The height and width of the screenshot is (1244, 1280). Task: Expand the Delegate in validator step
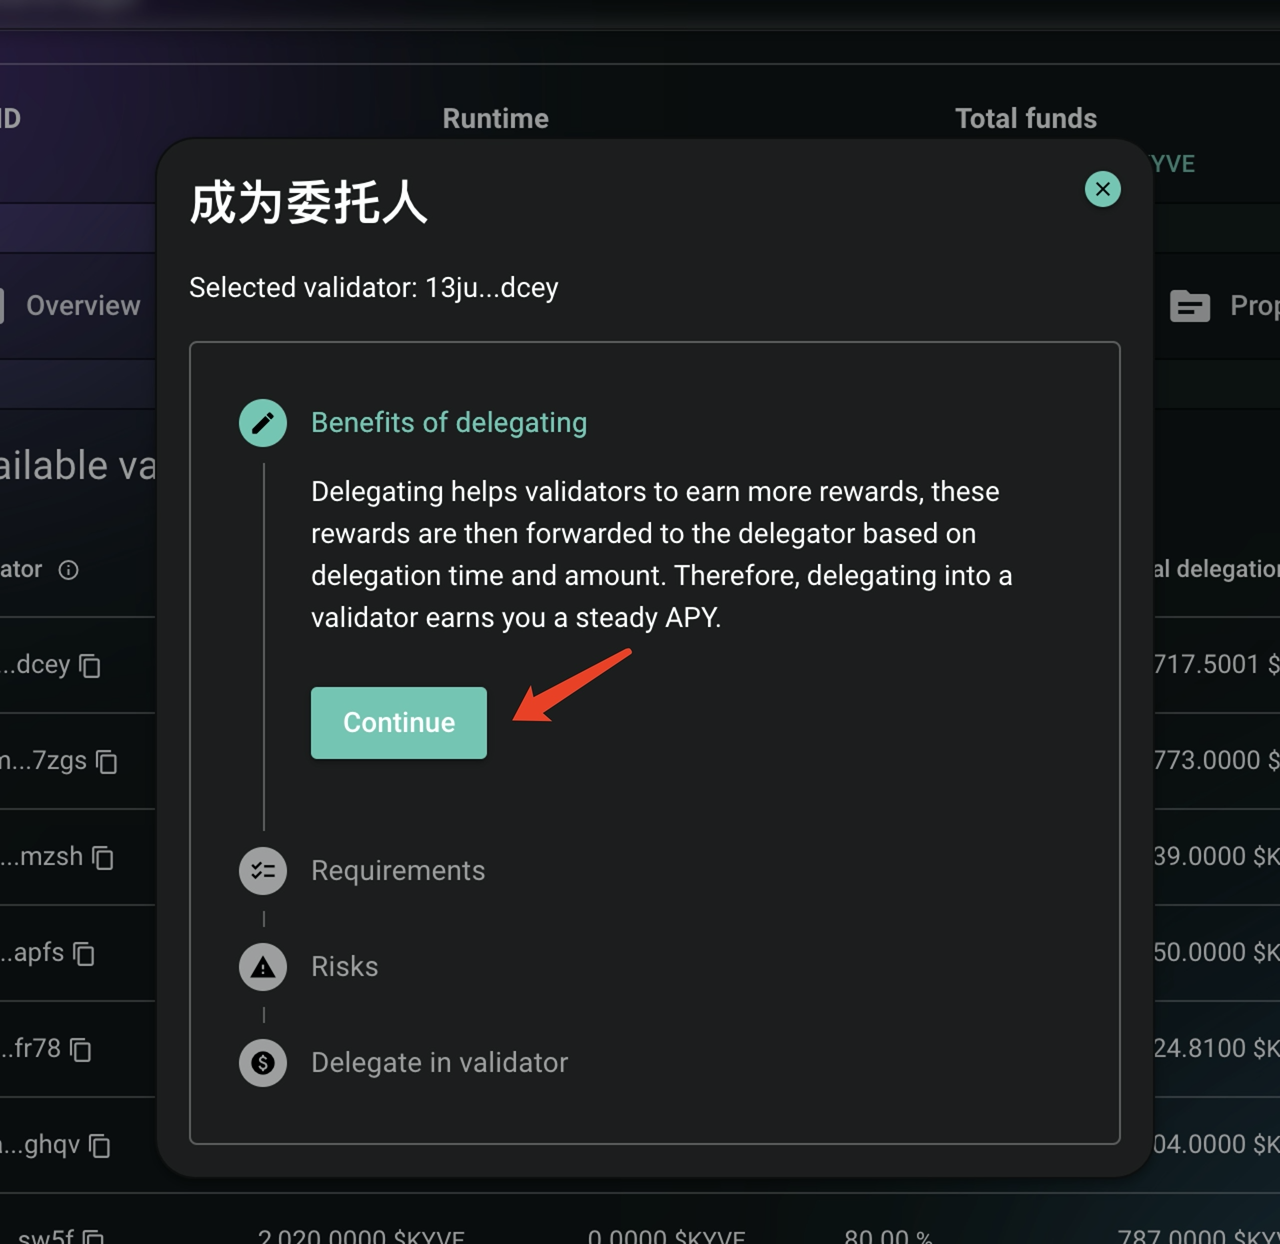coord(439,1063)
